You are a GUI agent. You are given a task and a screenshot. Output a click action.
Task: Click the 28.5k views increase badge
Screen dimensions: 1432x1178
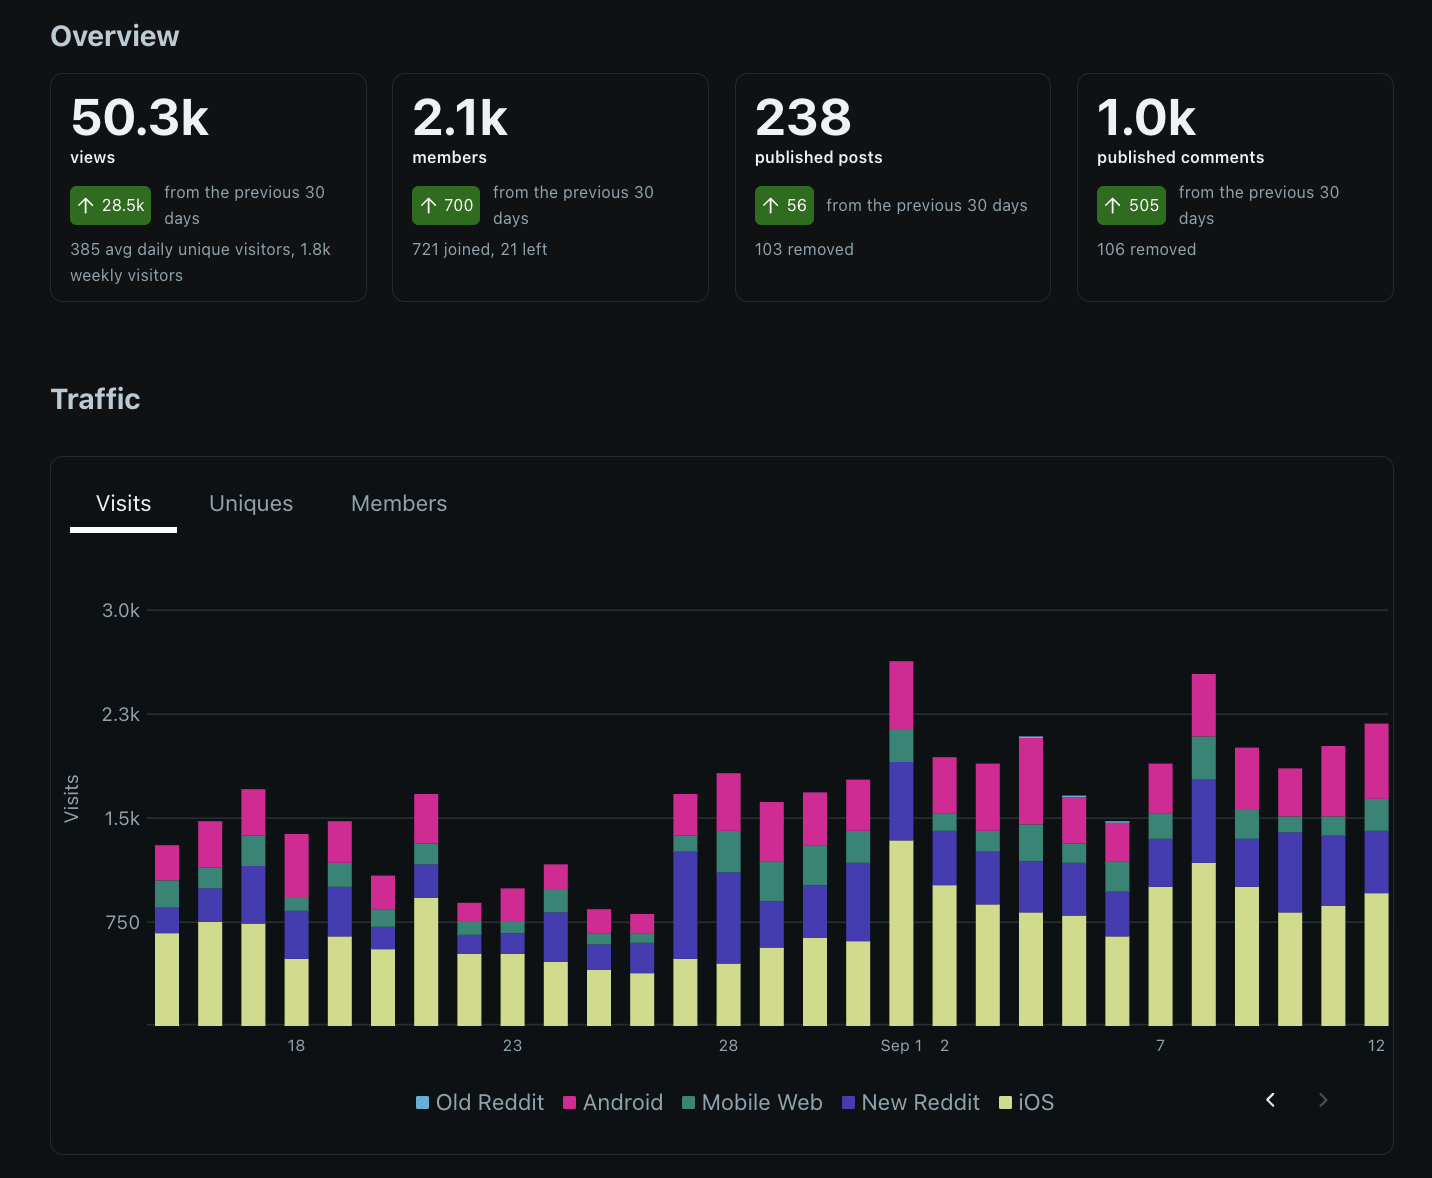[x=110, y=205]
